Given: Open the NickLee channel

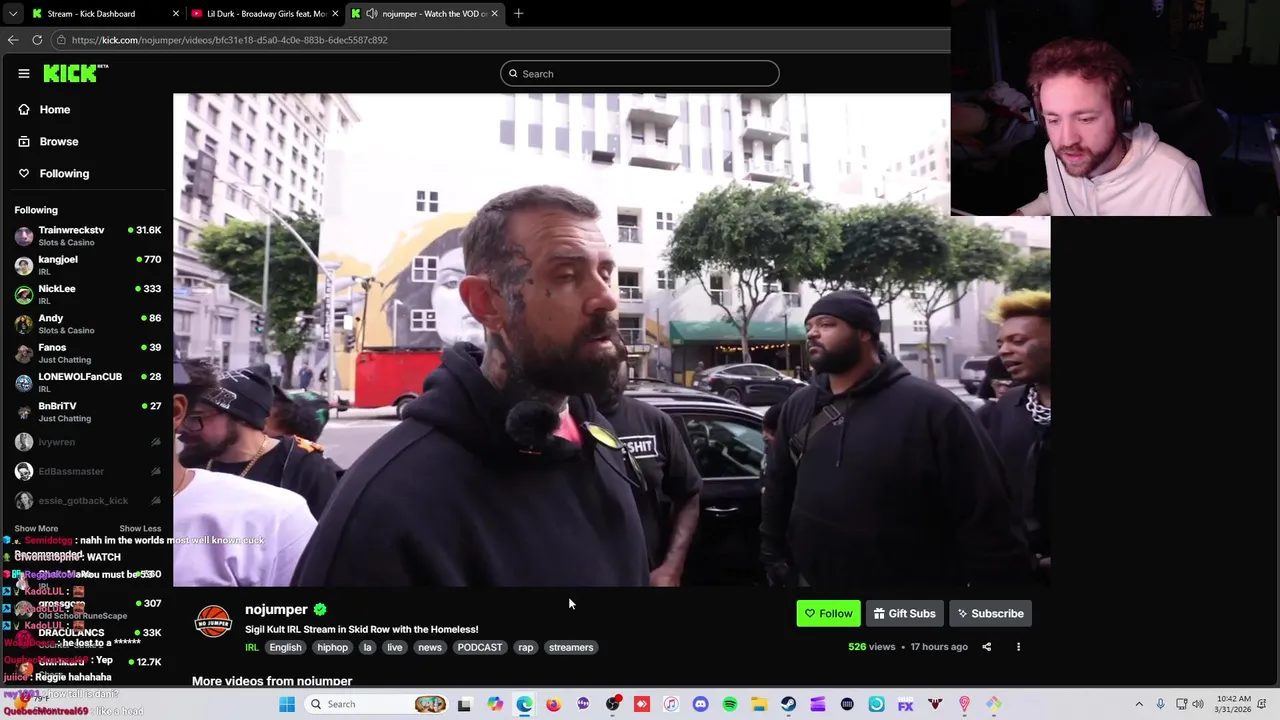Looking at the screenshot, I should 88,294.
